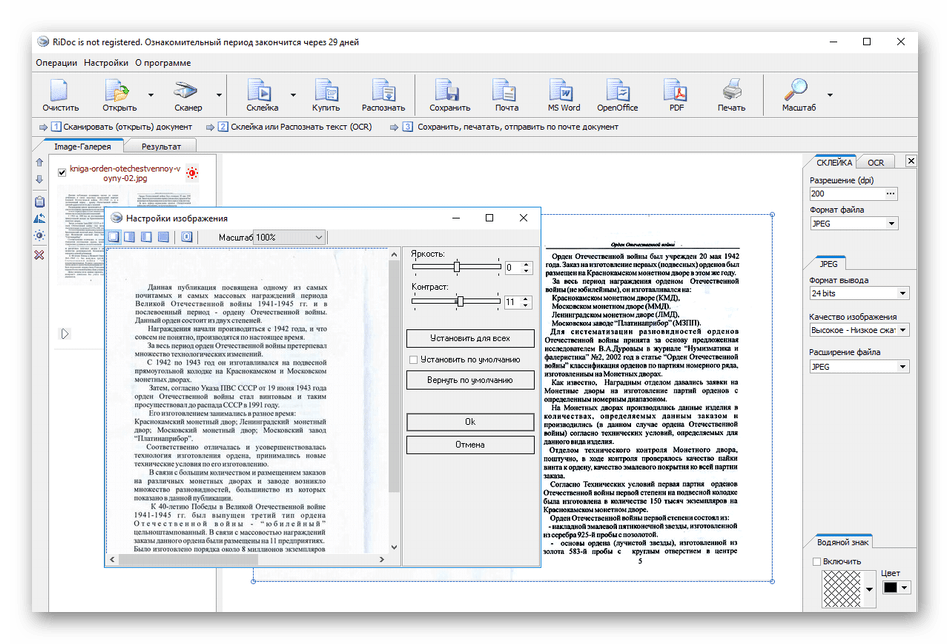The height and width of the screenshot is (644, 950).
Task: Click the Очистить (Clear) toolbar icon
Action: pyautogui.click(x=60, y=96)
